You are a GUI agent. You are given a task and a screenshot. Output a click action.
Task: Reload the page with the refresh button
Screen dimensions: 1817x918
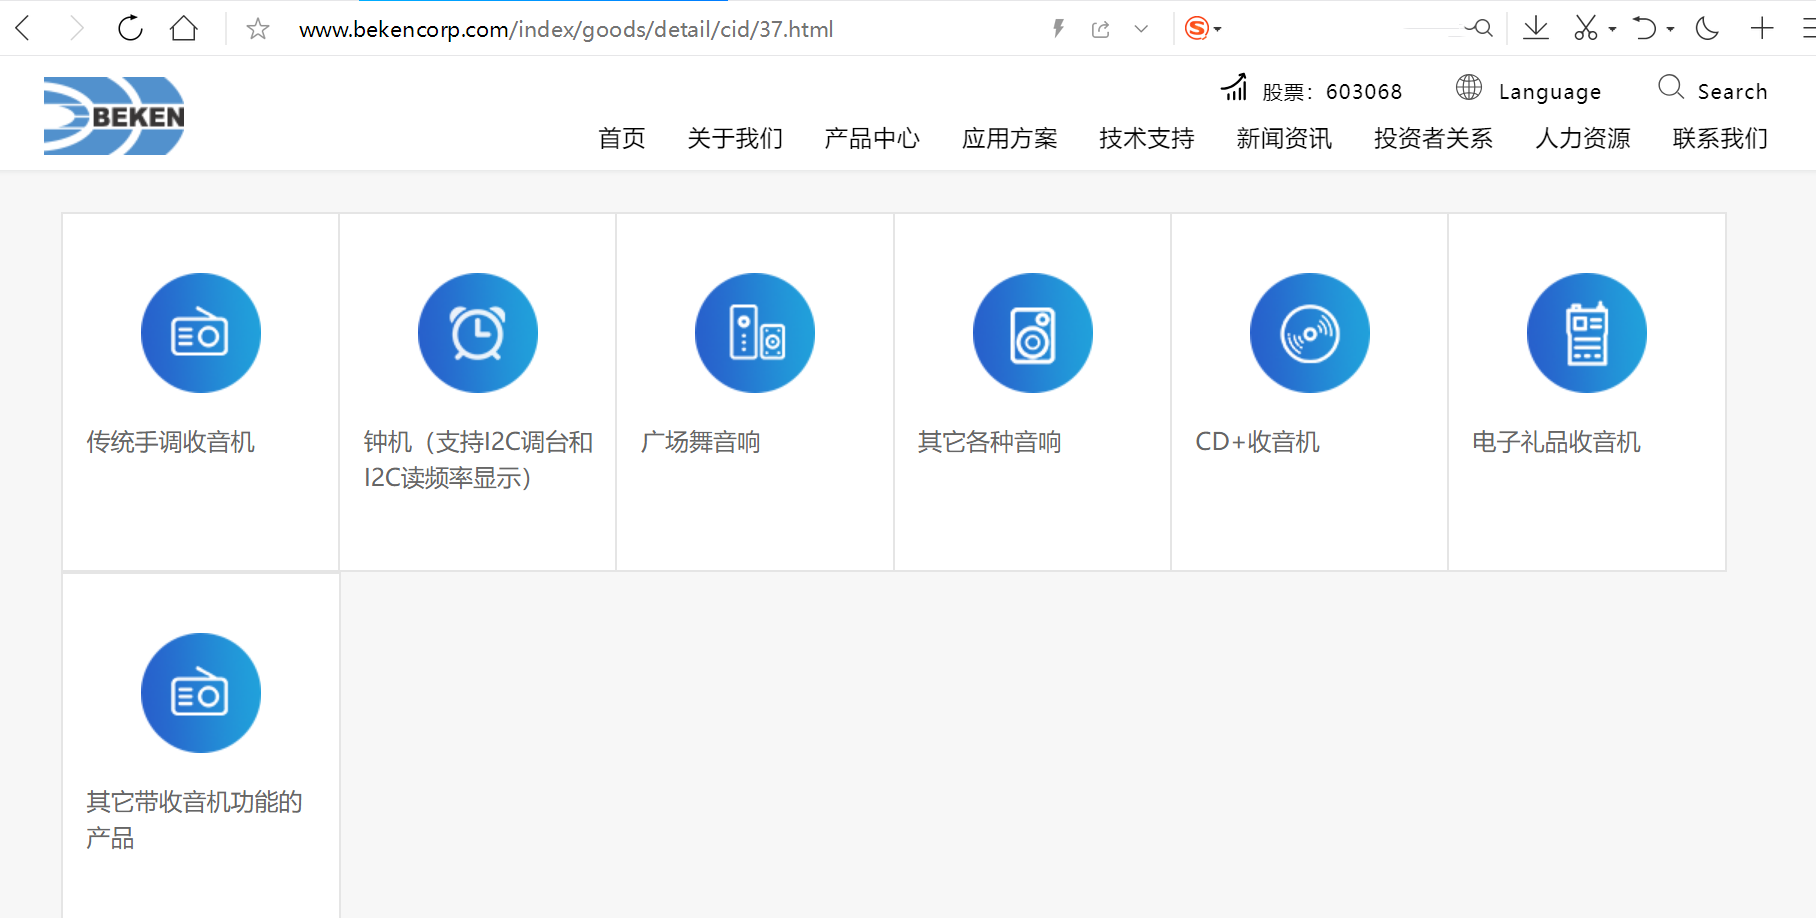[x=130, y=29]
